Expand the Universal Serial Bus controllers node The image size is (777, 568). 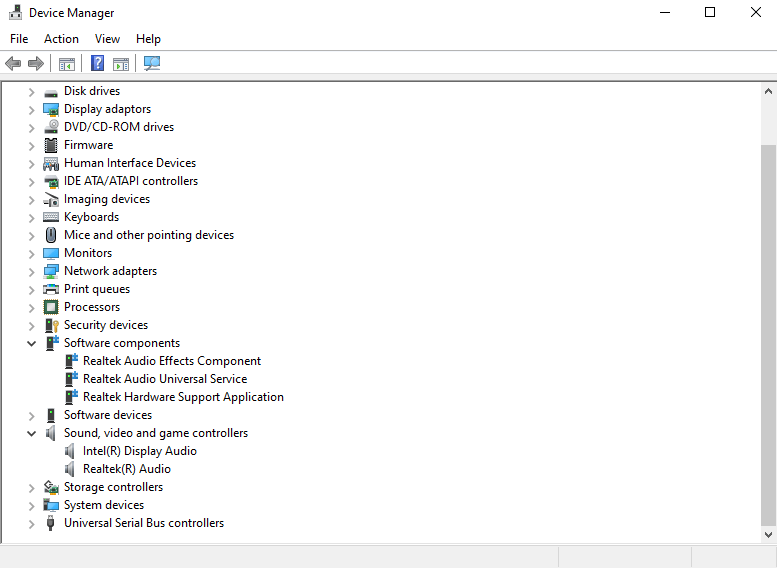31,523
